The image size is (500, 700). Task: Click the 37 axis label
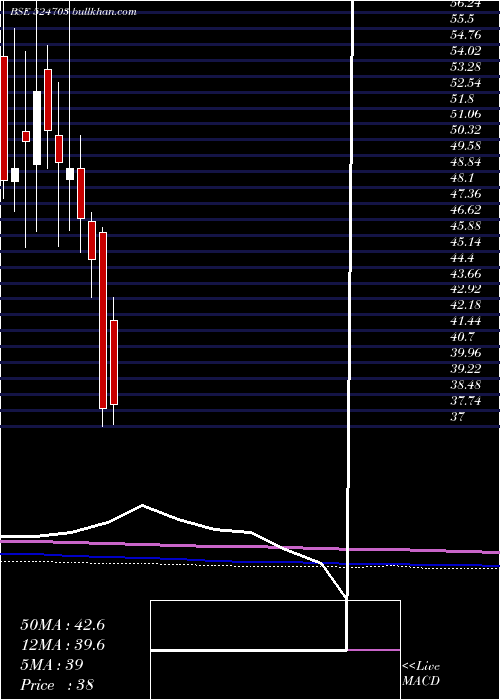458,417
